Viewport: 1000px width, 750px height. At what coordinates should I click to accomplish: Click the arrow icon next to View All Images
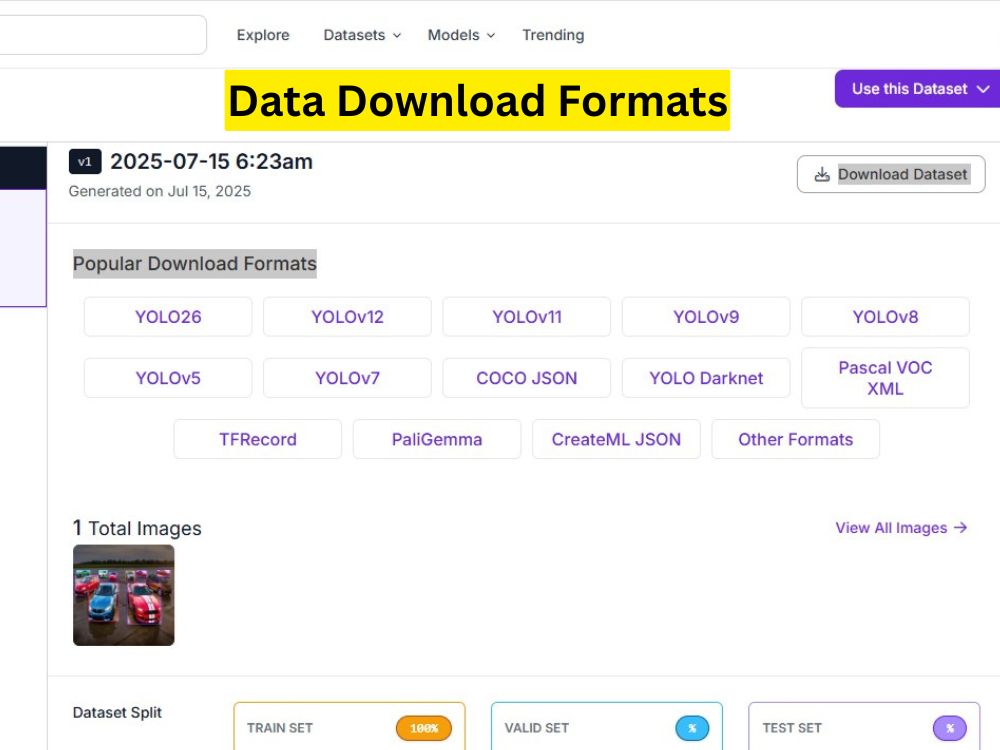pos(960,527)
